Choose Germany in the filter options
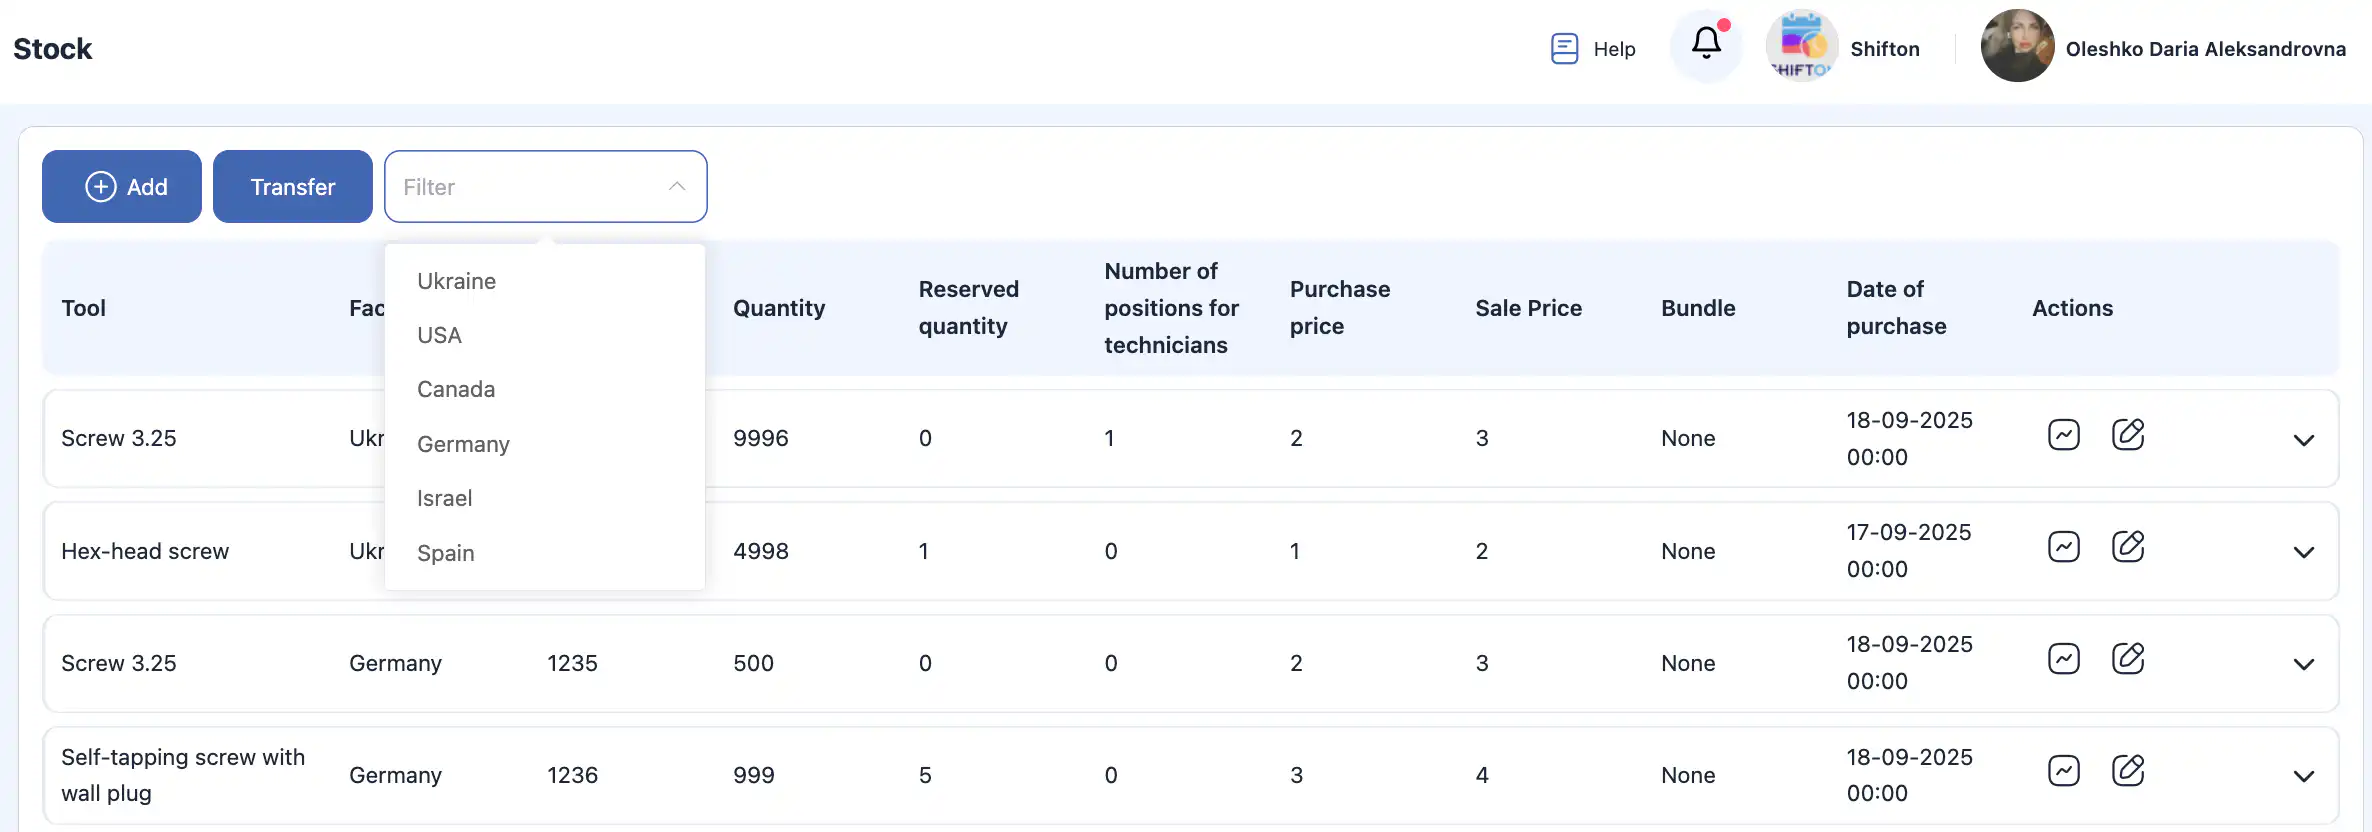The height and width of the screenshot is (832, 2372). point(463,444)
